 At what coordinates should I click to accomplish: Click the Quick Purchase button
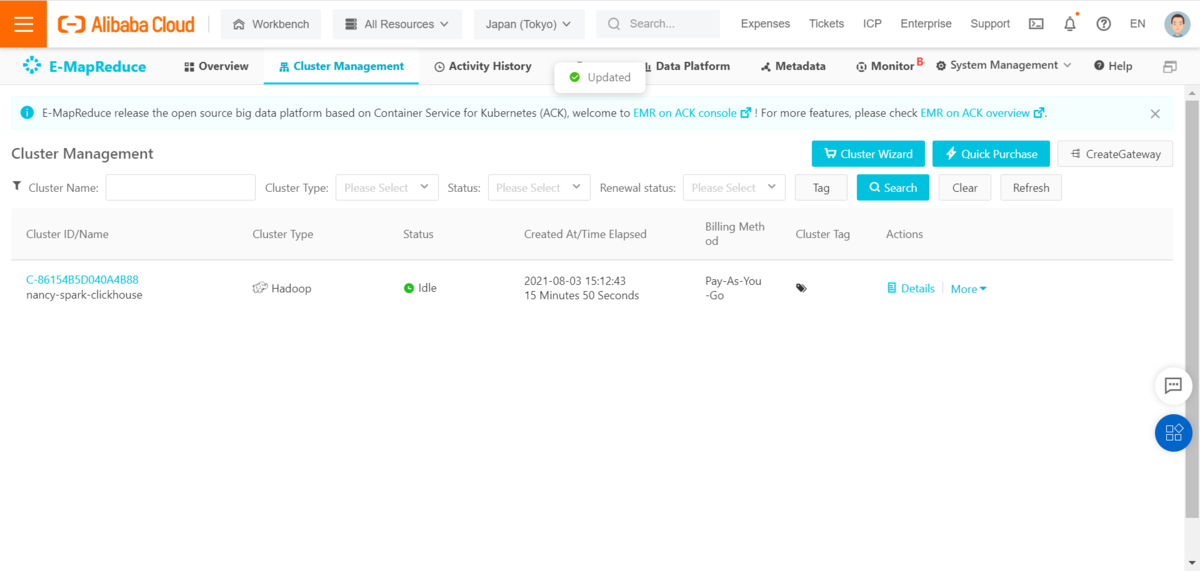pos(991,154)
